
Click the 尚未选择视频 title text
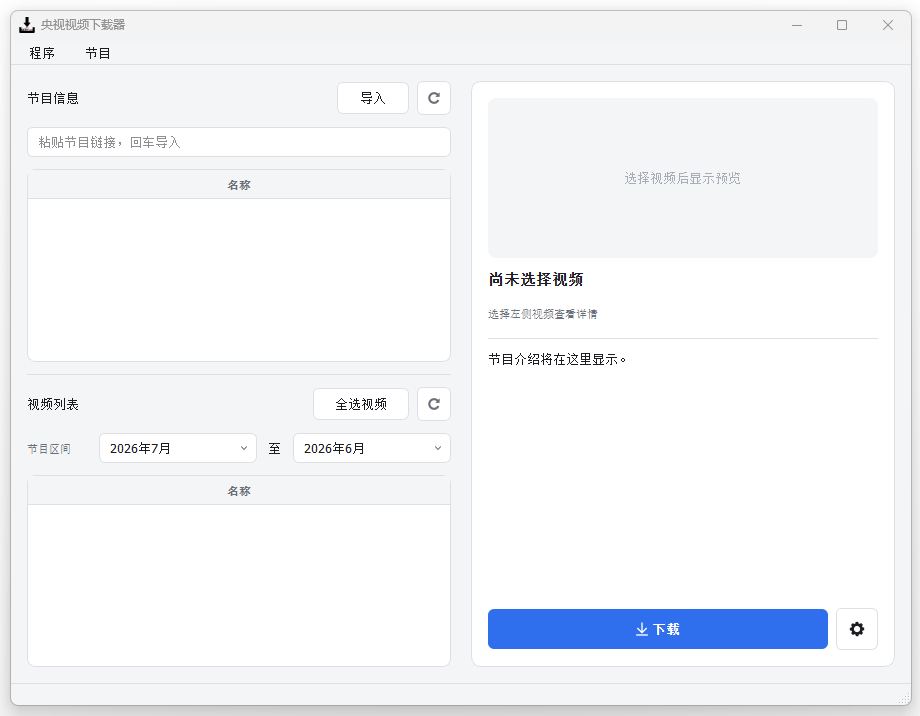click(x=536, y=279)
